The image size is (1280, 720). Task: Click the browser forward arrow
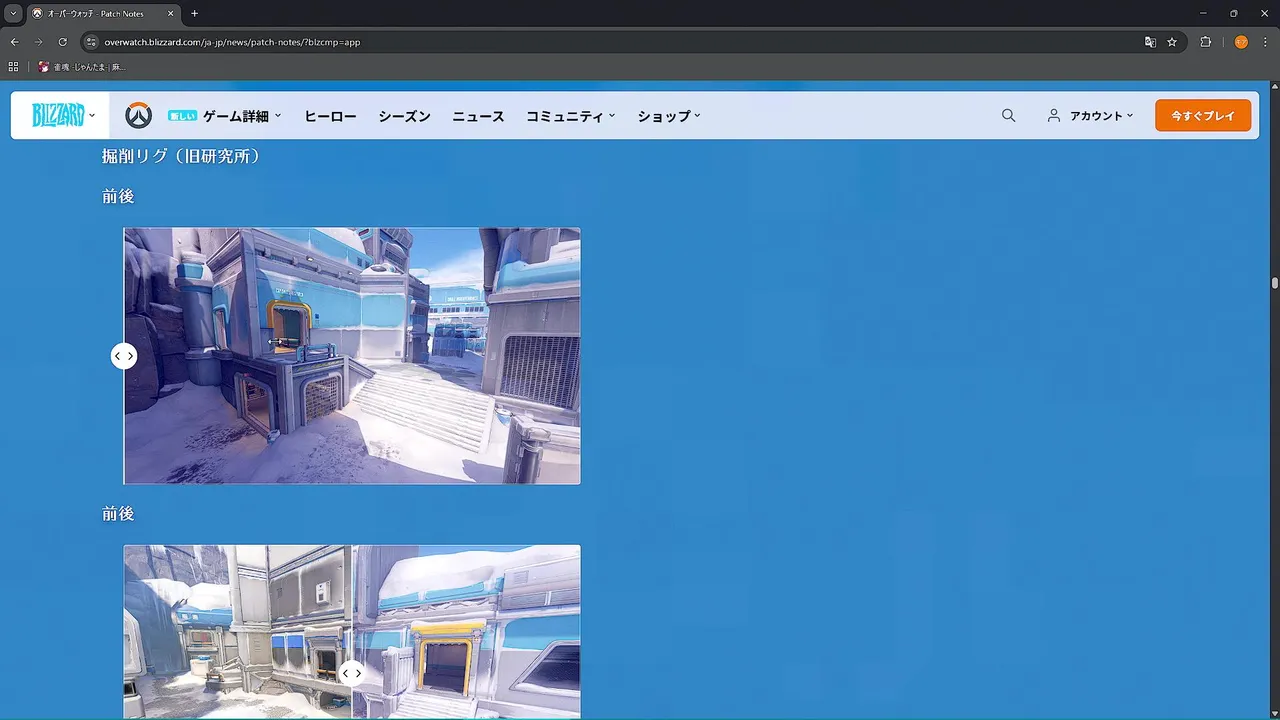[x=38, y=42]
